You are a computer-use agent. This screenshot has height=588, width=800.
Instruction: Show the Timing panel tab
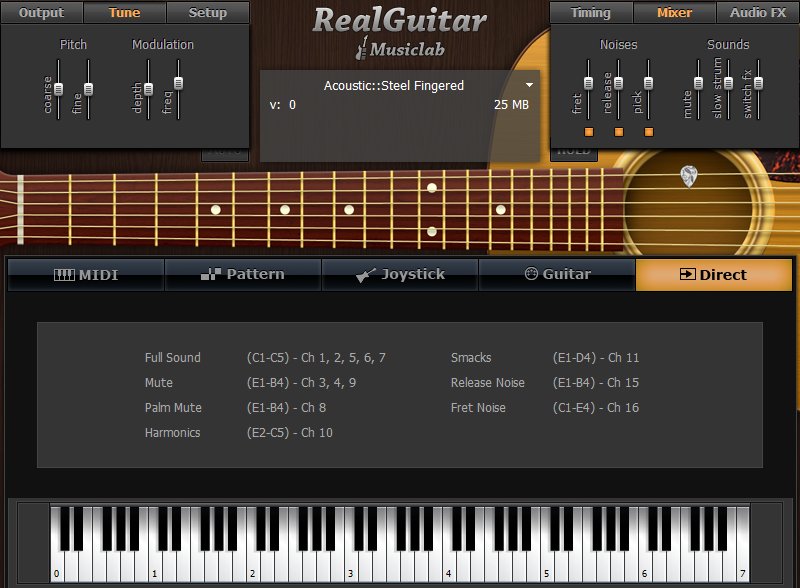591,13
